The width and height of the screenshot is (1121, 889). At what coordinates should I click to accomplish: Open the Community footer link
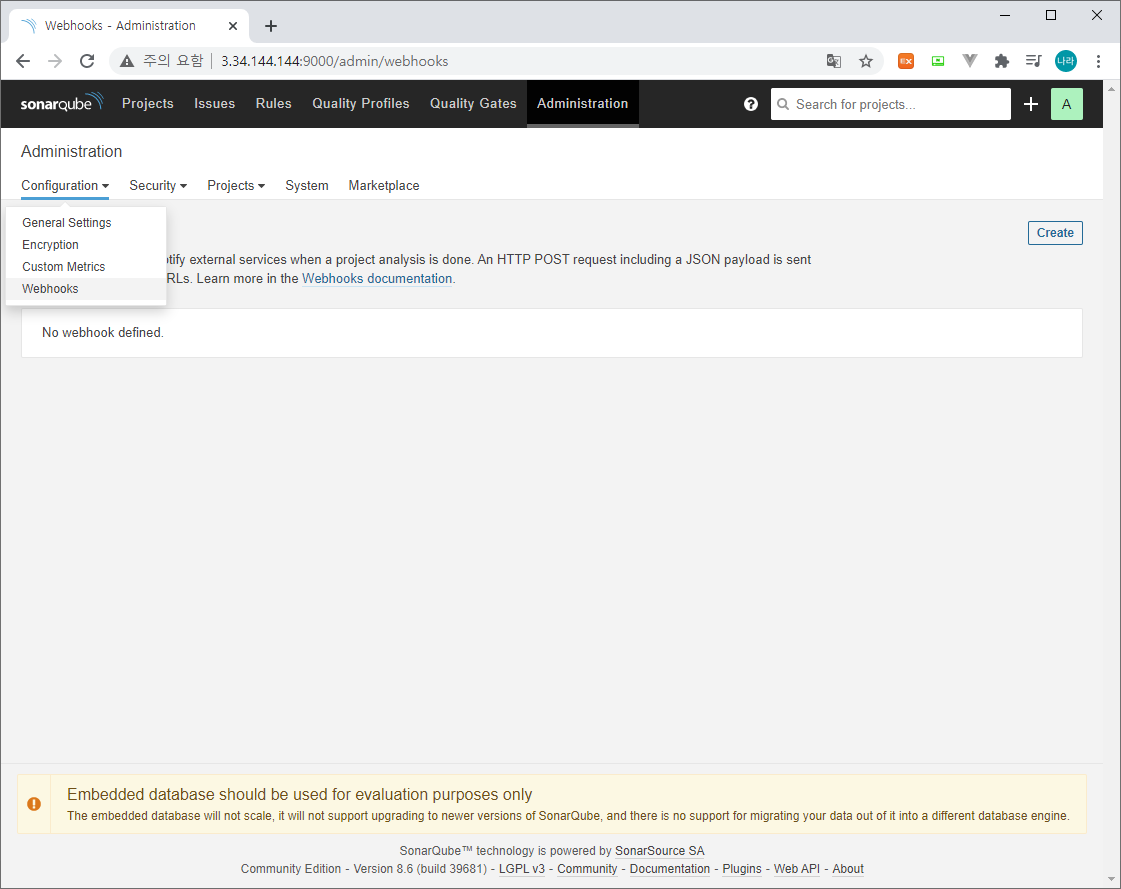587,868
